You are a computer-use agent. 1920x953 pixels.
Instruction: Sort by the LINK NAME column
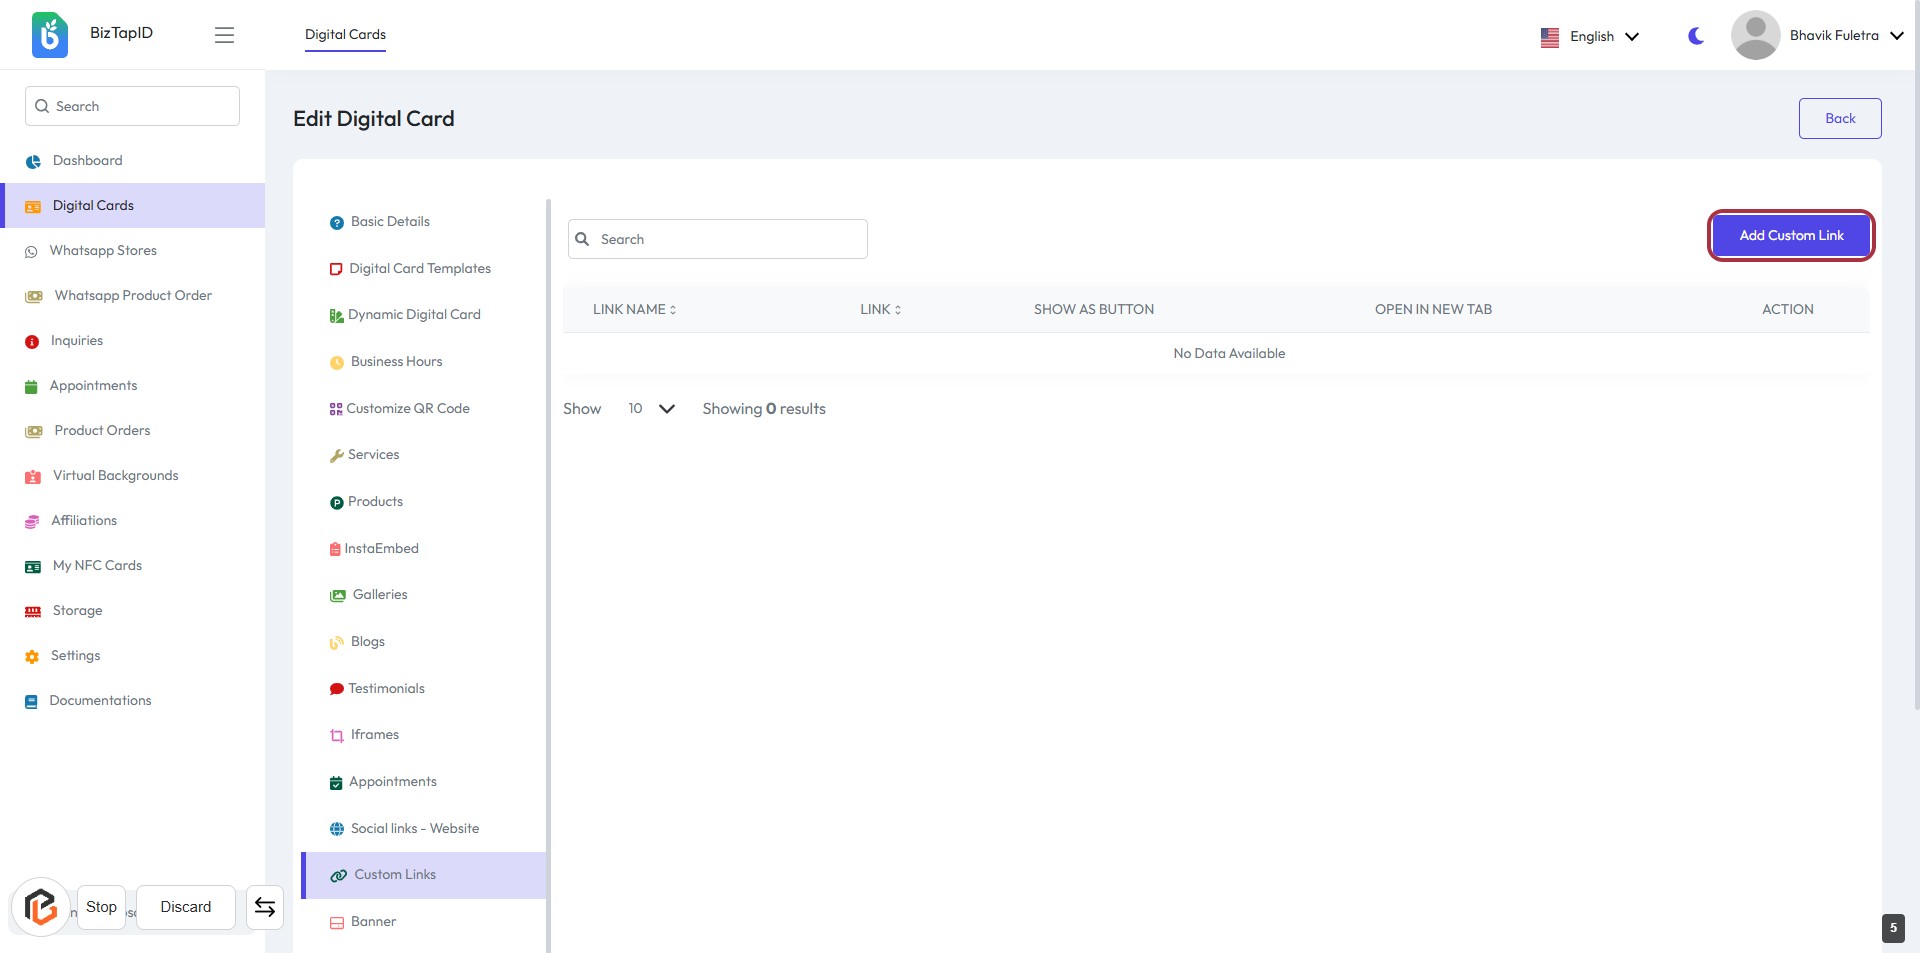point(634,310)
